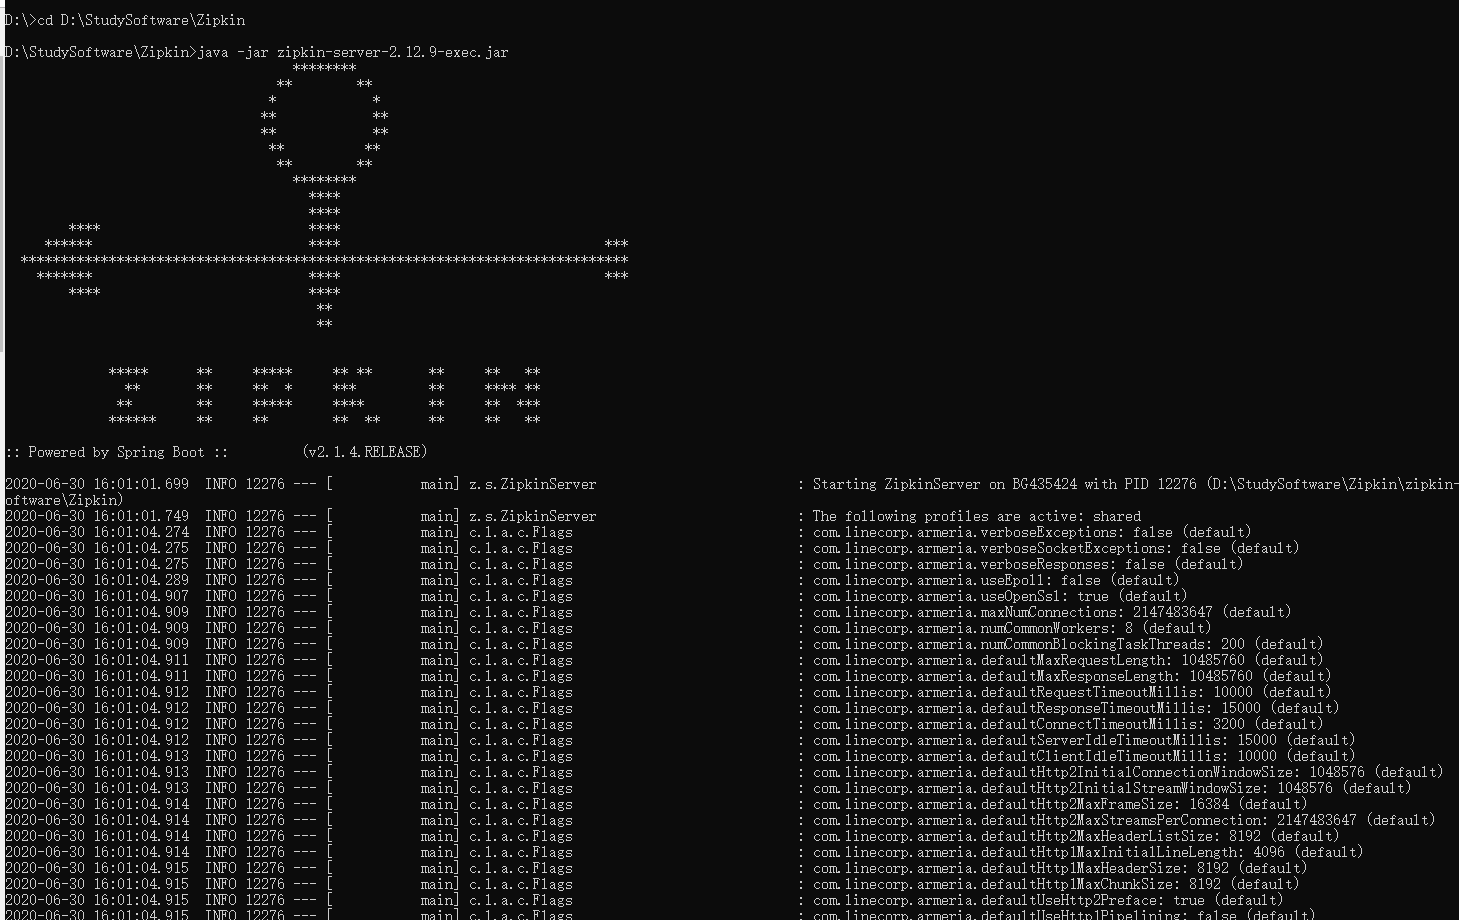
Task: Click 'defaultServerIdleTimeoutMillis: 15000' log entry
Action: pyautogui.click(x=1129, y=740)
